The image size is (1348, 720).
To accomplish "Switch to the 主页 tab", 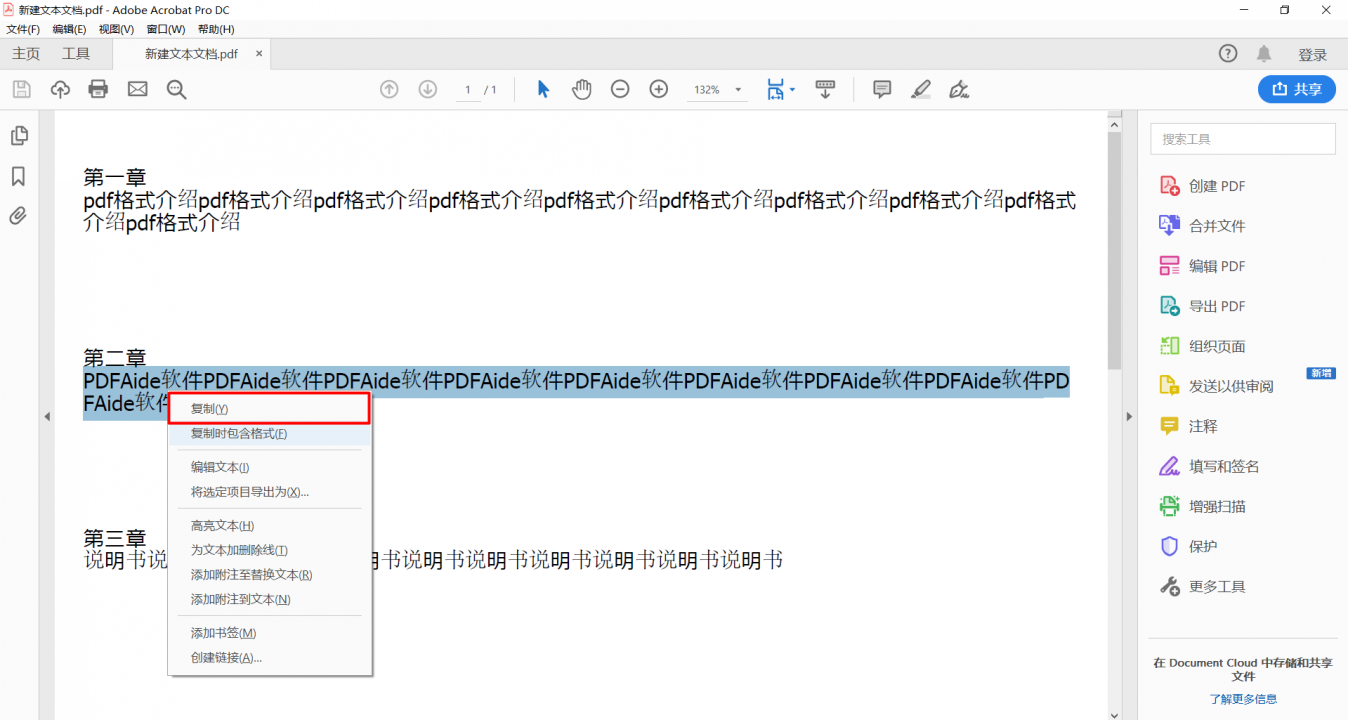I will (26, 54).
